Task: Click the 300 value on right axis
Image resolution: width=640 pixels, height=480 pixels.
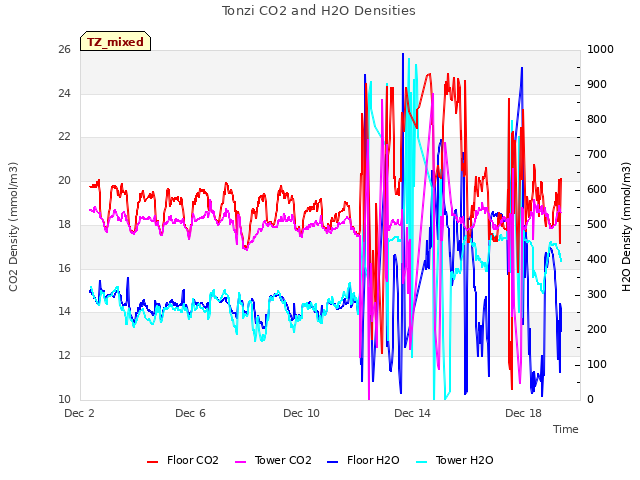Action: coord(597,295)
